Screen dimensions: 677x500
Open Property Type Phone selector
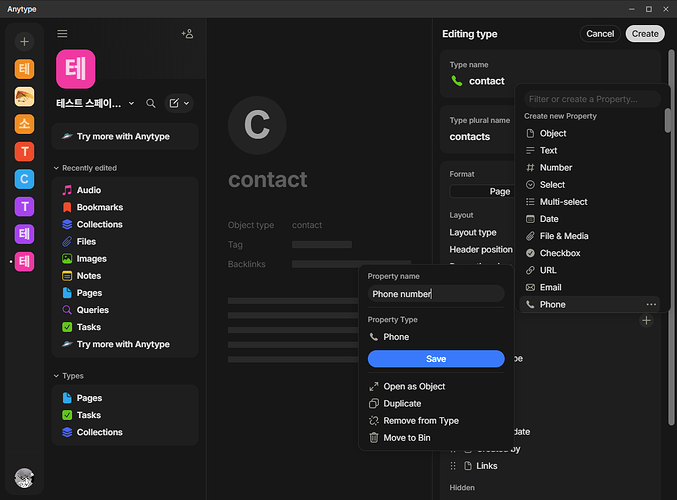[436, 337]
